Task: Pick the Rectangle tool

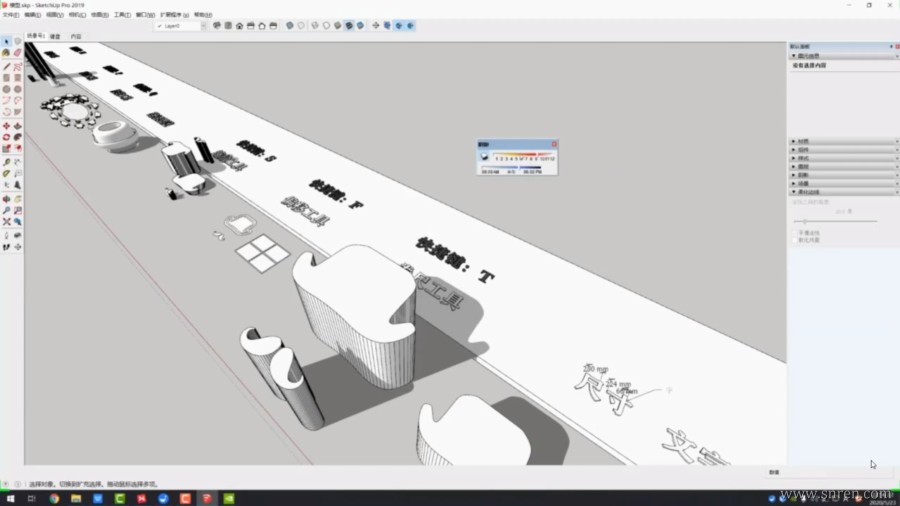Action: 6,77
